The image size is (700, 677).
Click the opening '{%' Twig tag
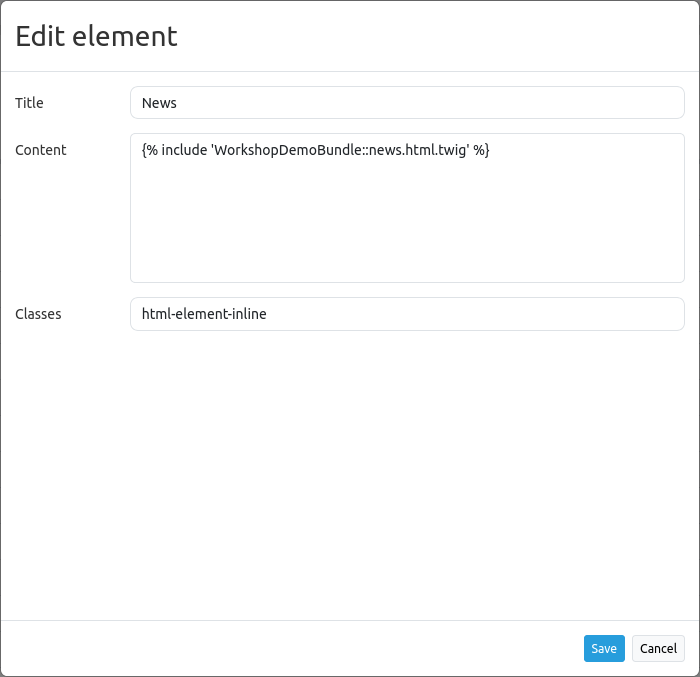click(x=149, y=150)
